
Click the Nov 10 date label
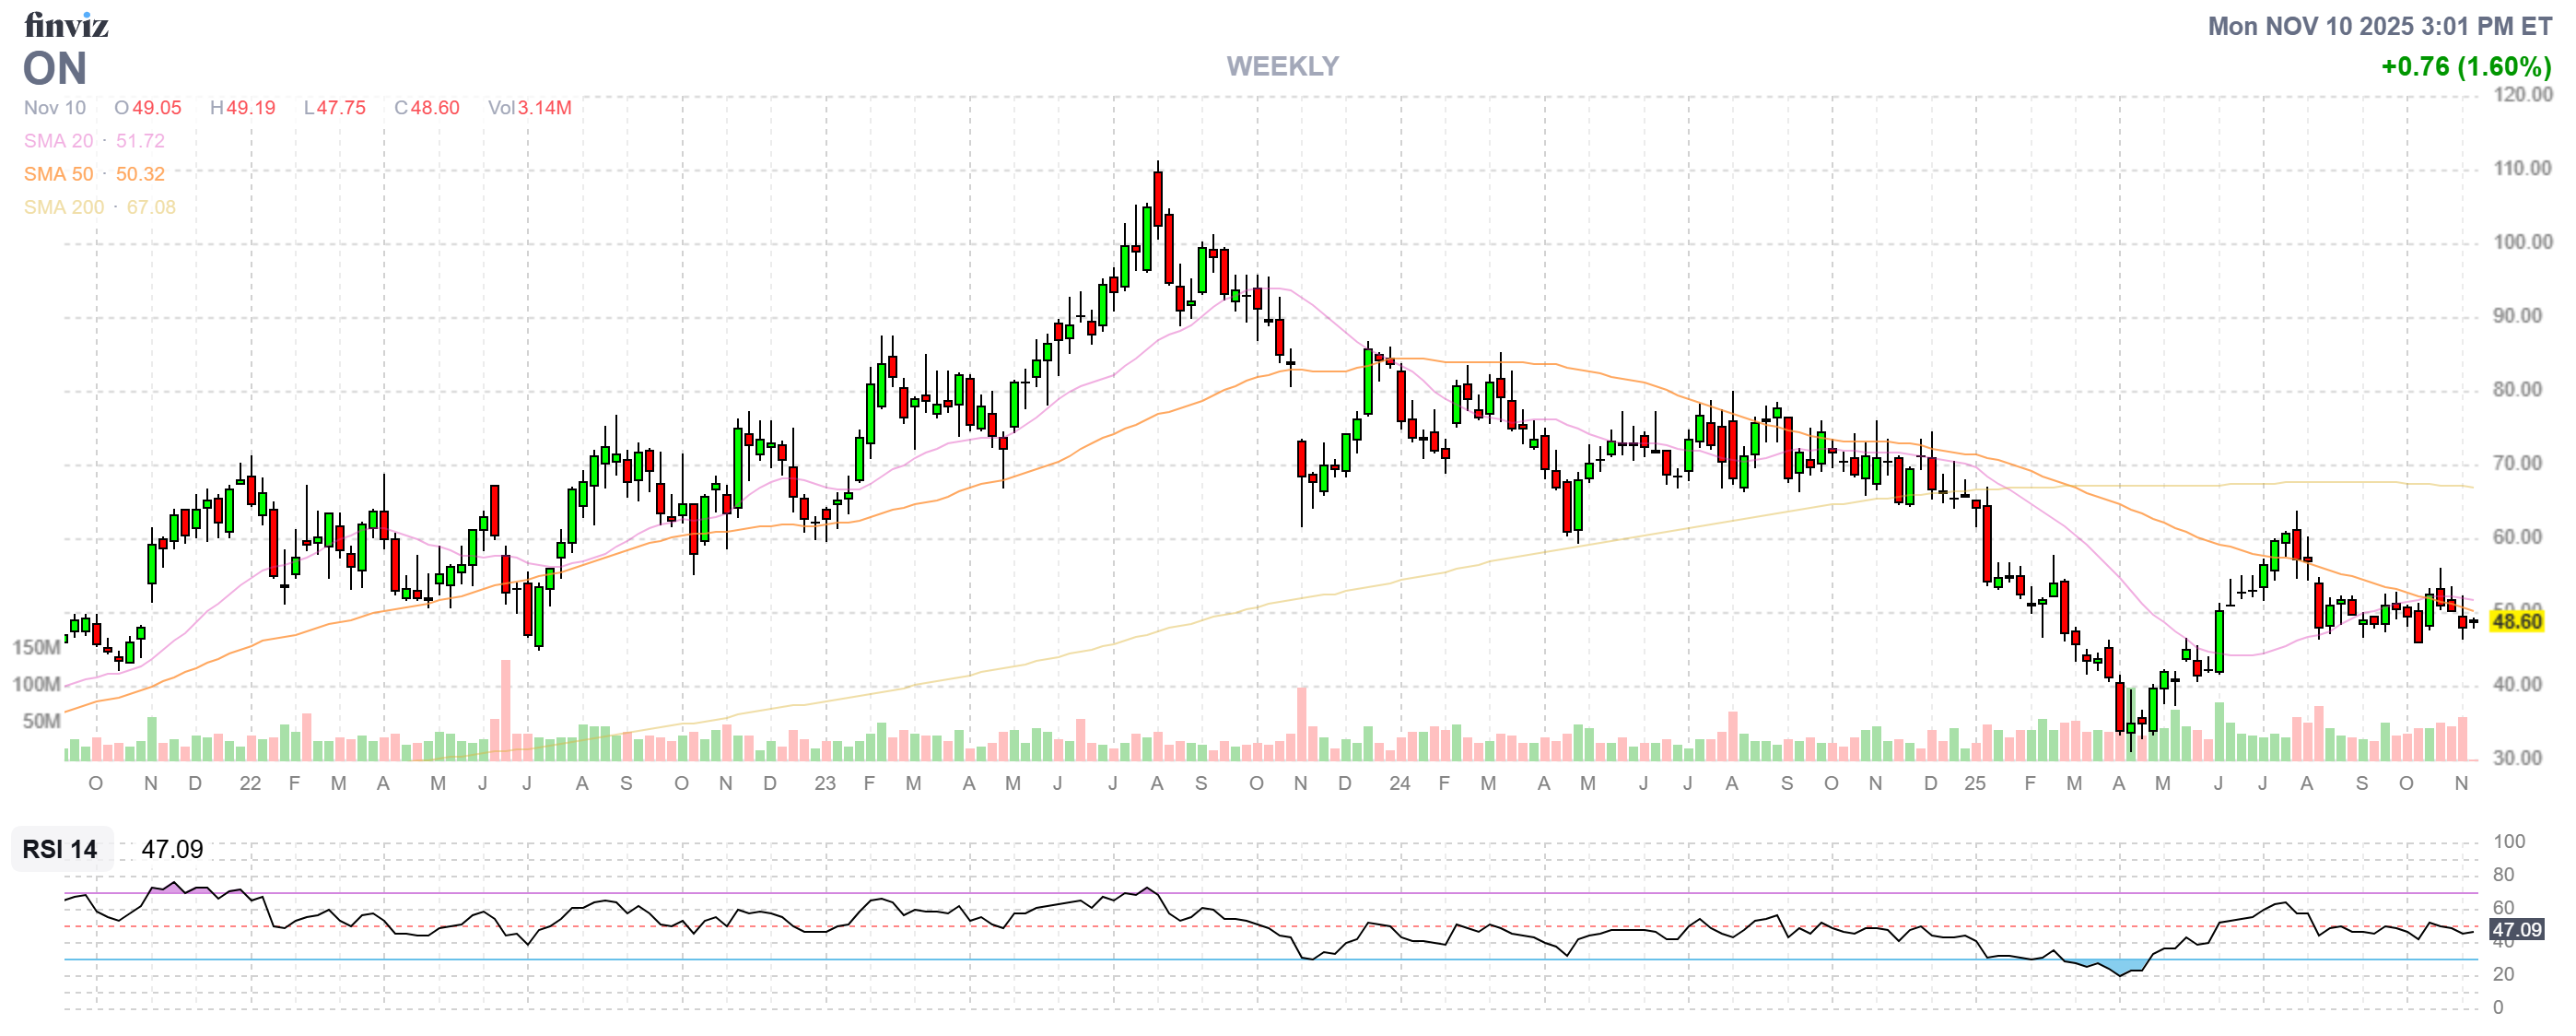[x=55, y=108]
